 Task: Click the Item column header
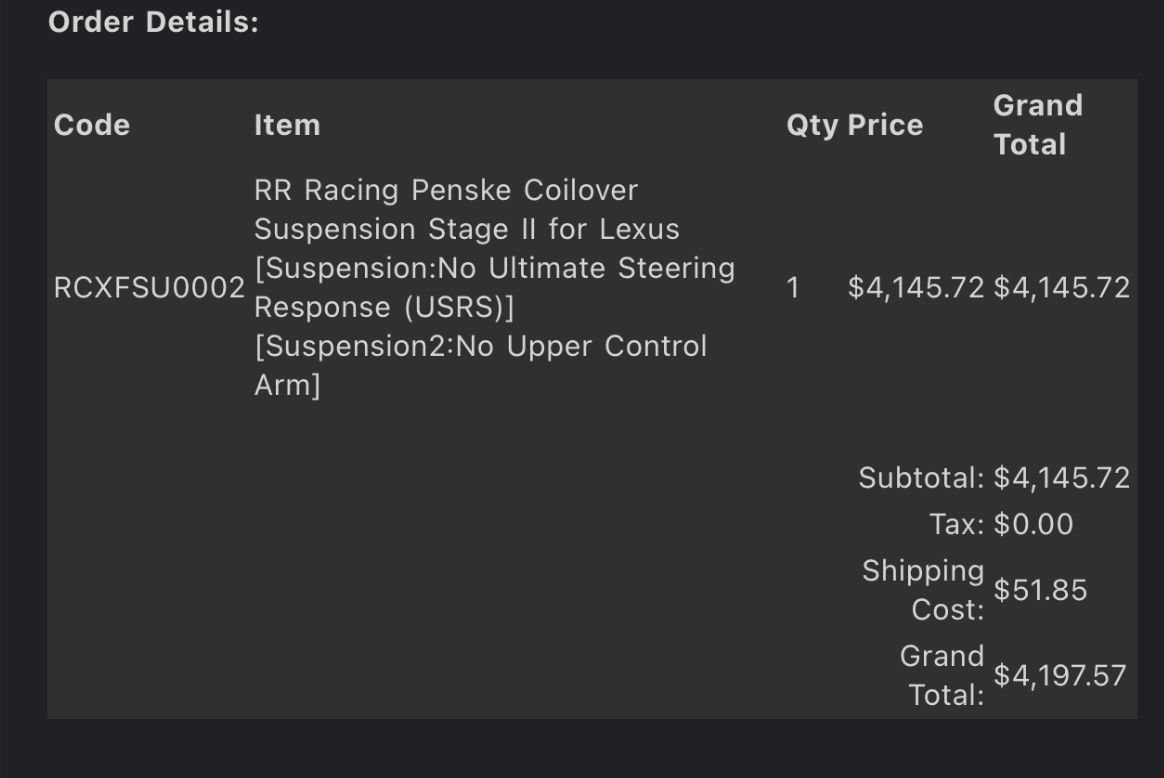tap(287, 125)
